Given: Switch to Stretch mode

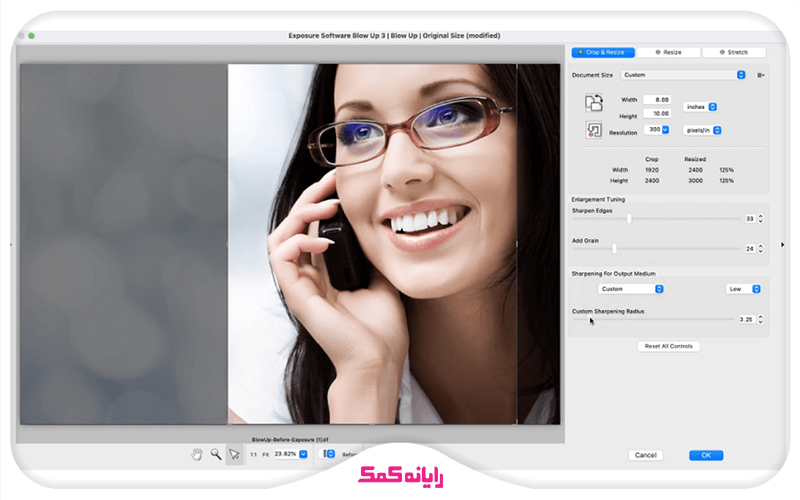Looking at the screenshot, I should coord(734,52).
